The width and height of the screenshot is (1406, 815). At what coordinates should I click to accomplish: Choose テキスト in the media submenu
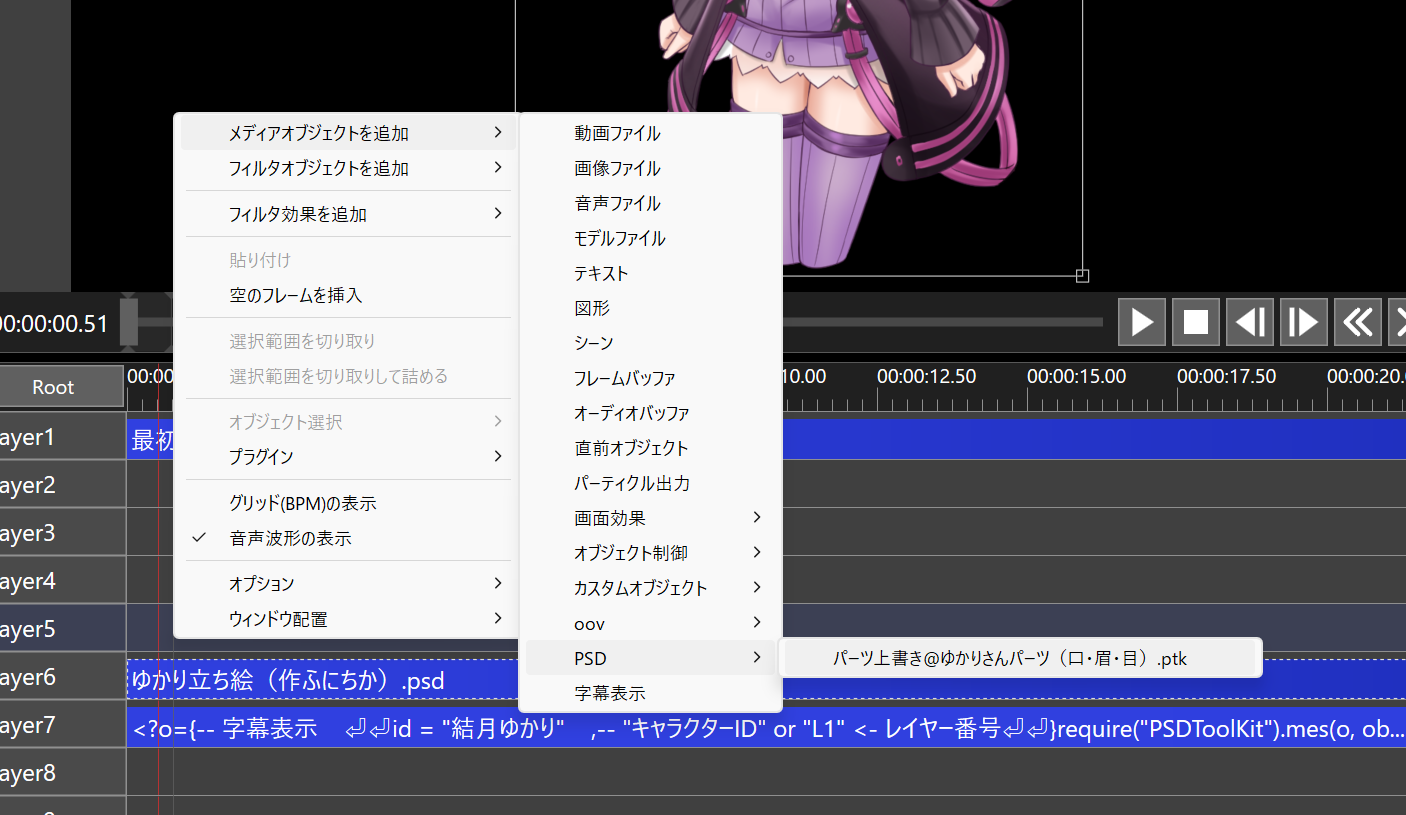[601, 273]
